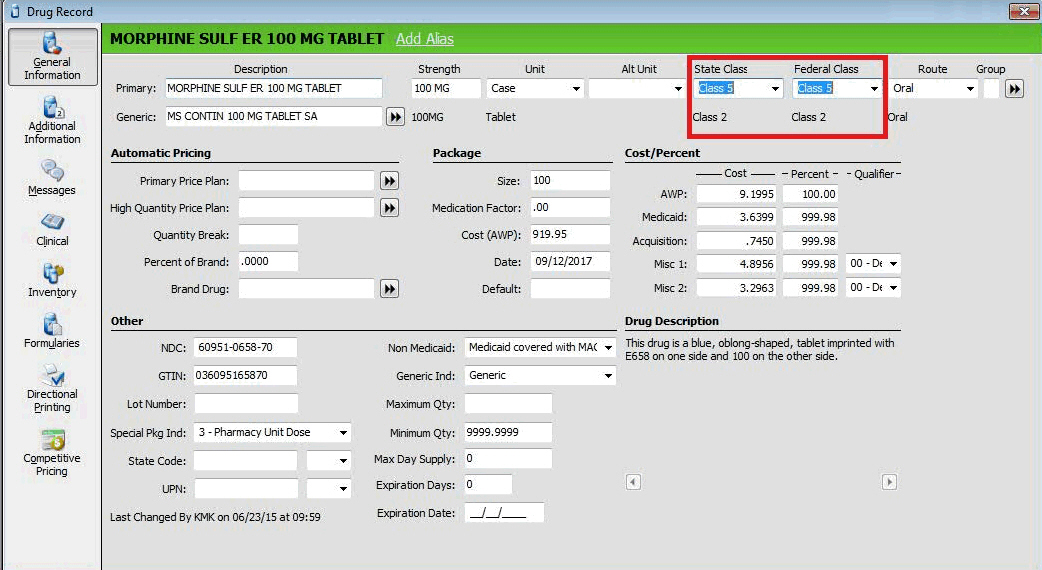Open the Generic Ind dropdown
This screenshot has width=1042, height=570.
[608, 376]
